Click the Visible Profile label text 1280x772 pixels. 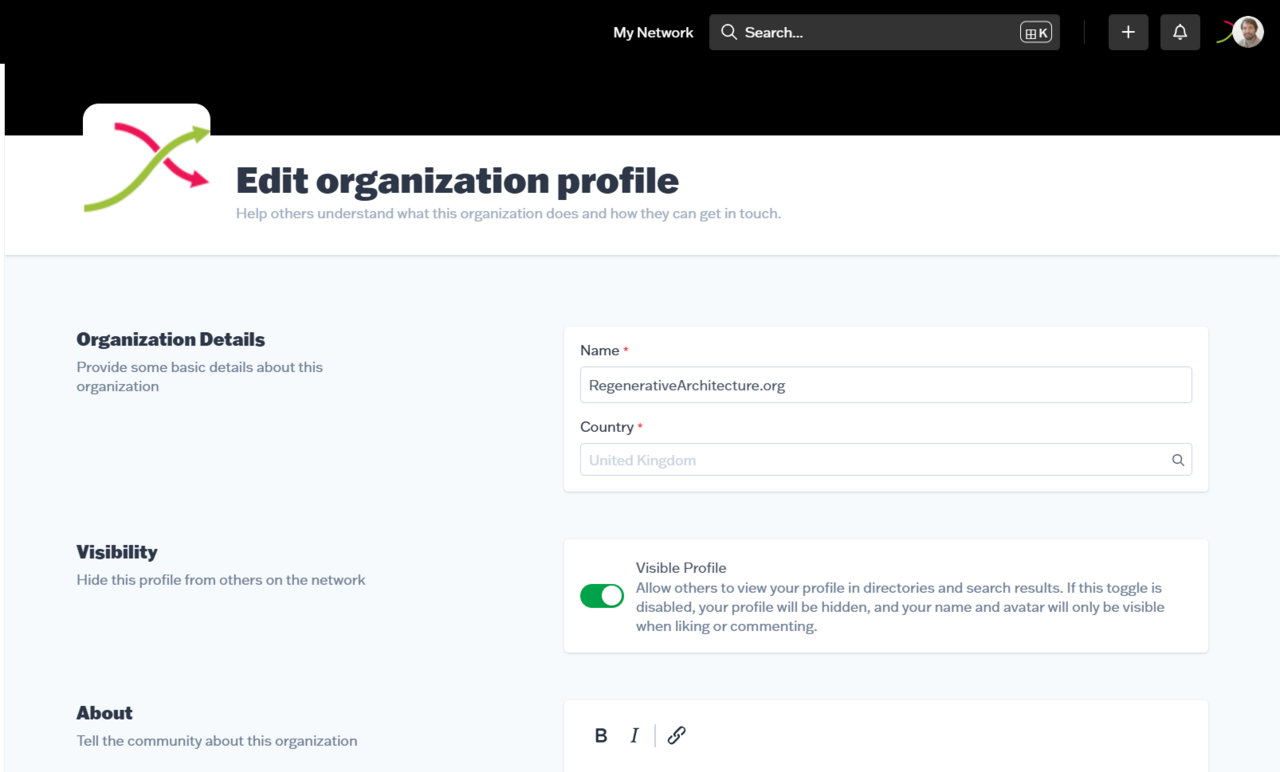[683, 567]
